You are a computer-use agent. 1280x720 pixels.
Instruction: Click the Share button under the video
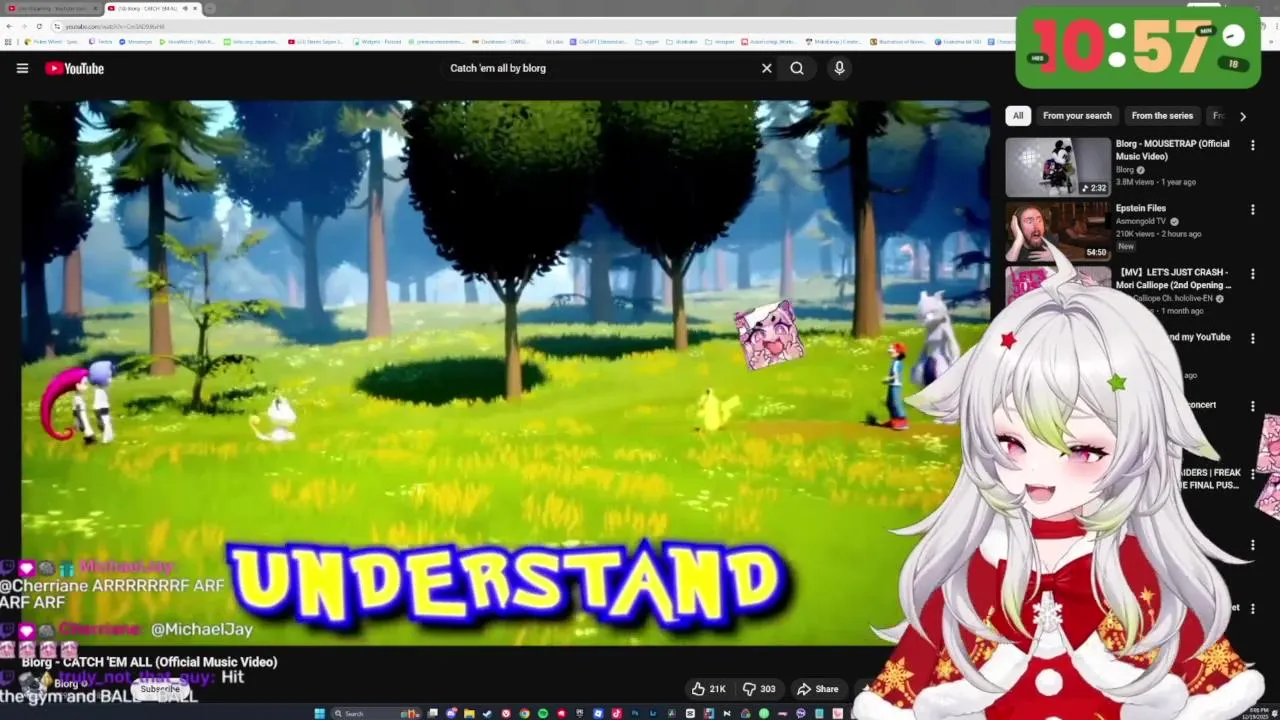click(x=817, y=689)
